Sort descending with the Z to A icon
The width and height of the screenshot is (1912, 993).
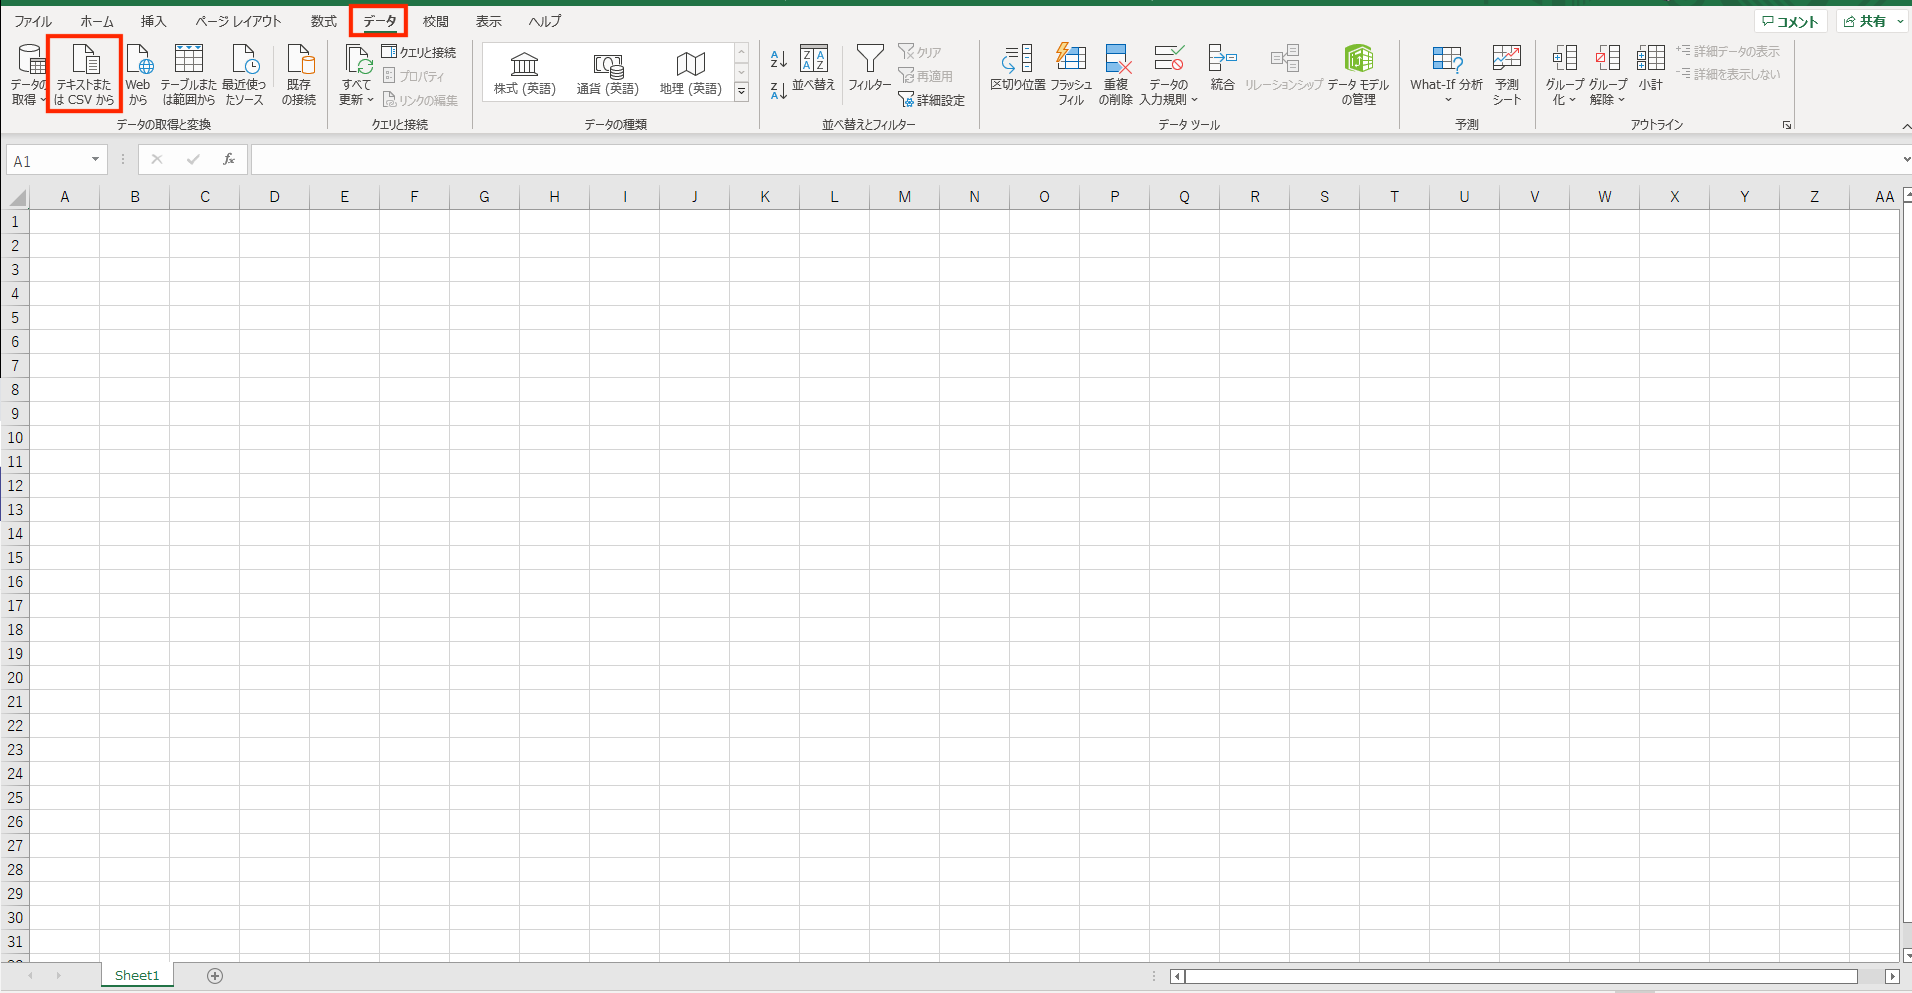[779, 91]
